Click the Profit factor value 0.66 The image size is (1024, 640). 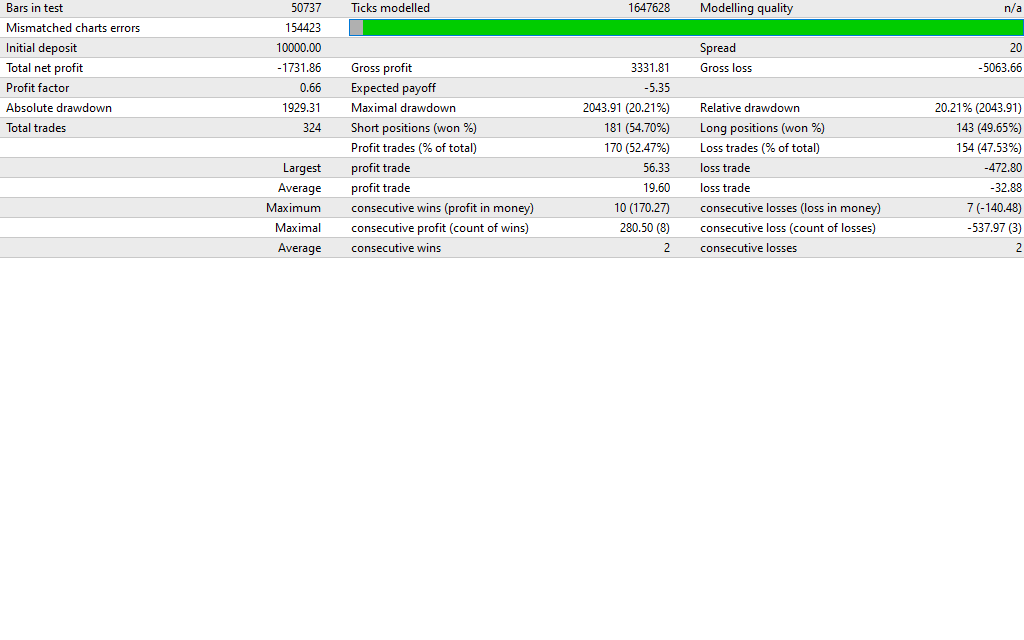click(310, 88)
